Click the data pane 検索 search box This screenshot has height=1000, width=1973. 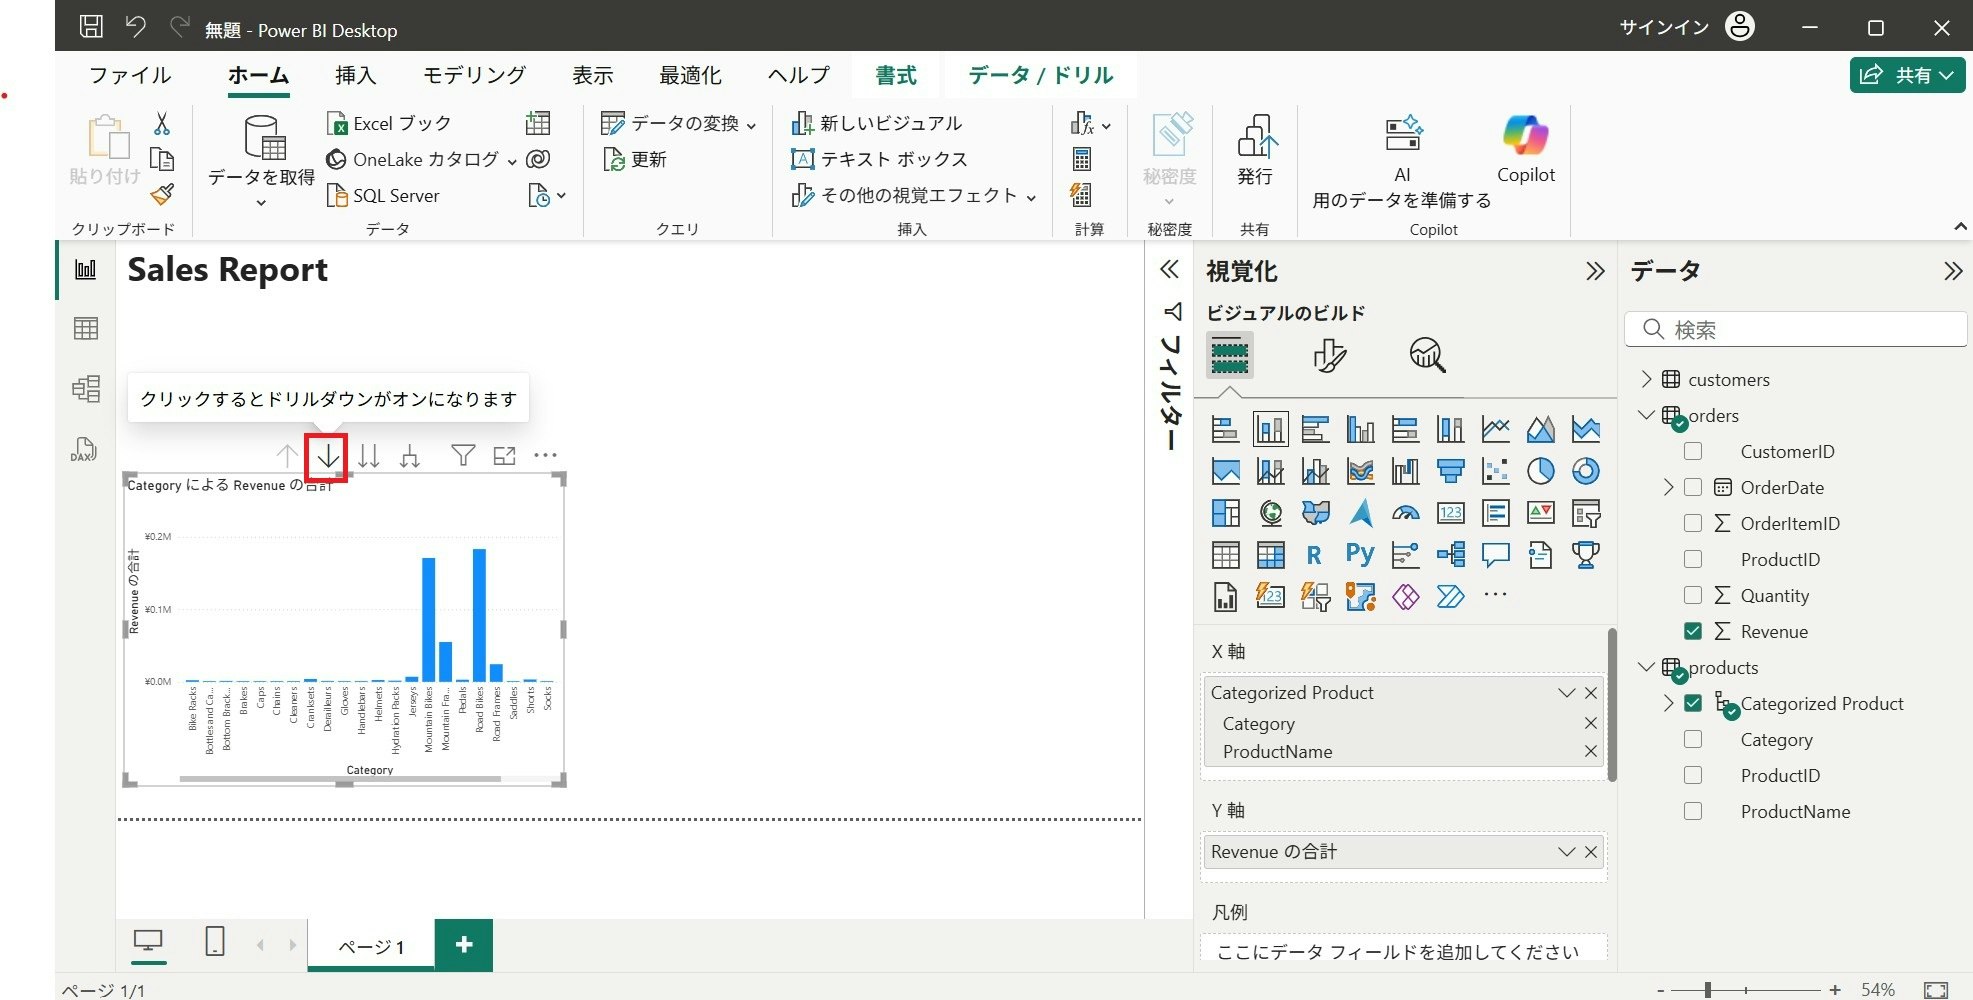point(1796,329)
